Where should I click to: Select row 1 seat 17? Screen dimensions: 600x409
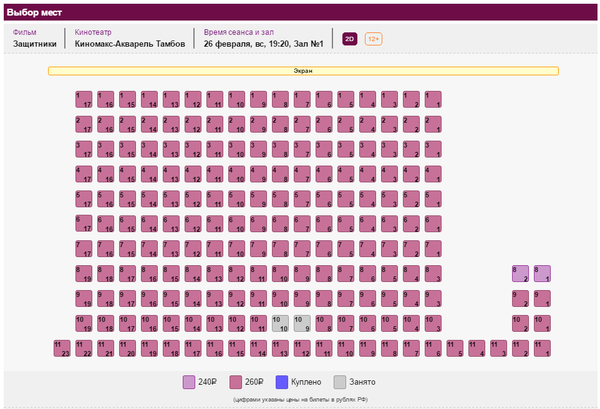pyautogui.click(x=84, y=99)
